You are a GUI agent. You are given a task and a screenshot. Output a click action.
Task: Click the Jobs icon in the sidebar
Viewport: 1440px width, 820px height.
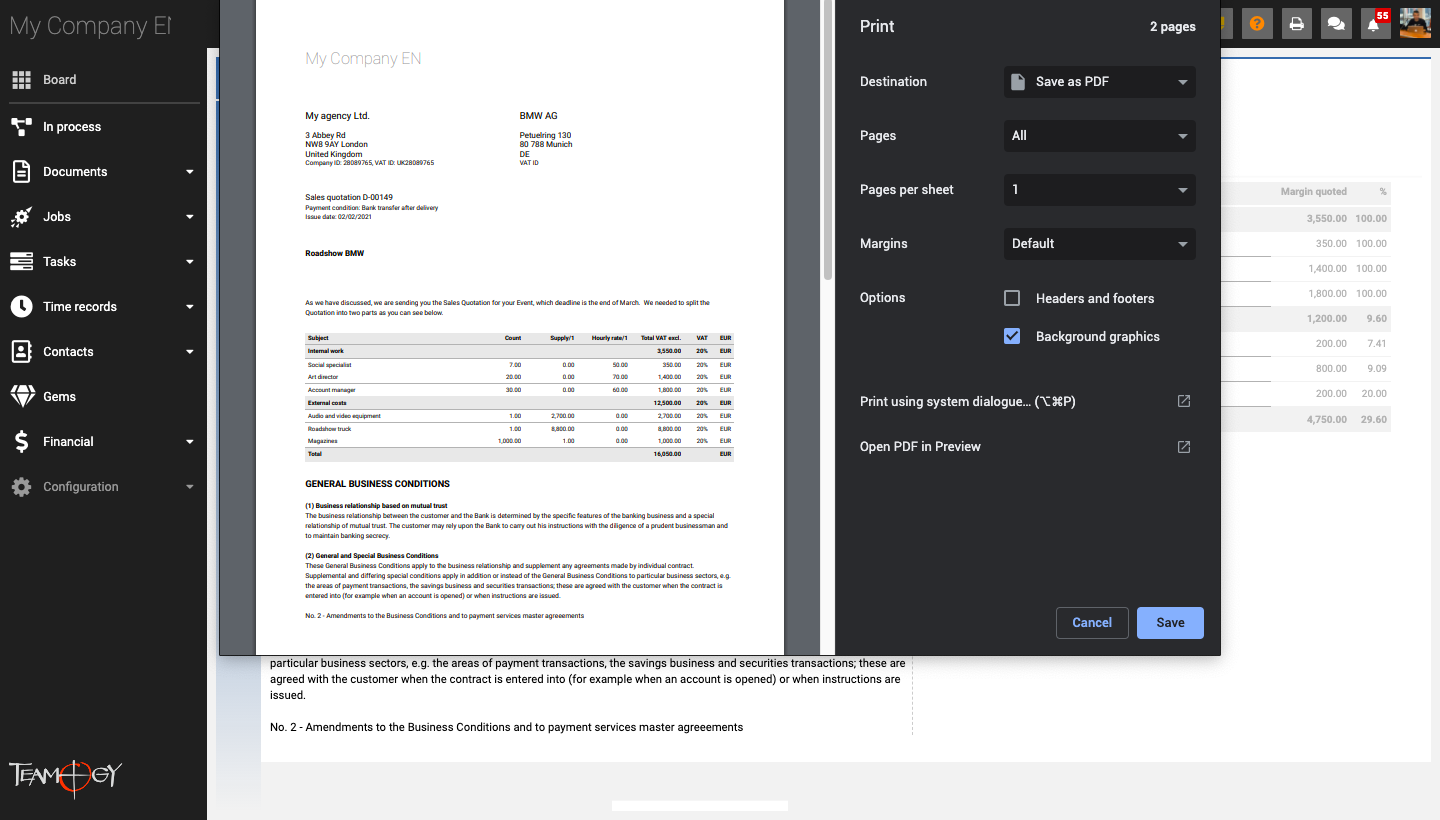tap(21, 217)
